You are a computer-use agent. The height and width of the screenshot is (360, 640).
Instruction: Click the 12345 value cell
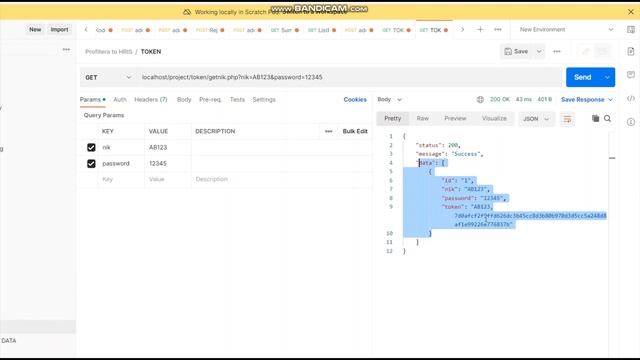[168, 164]
